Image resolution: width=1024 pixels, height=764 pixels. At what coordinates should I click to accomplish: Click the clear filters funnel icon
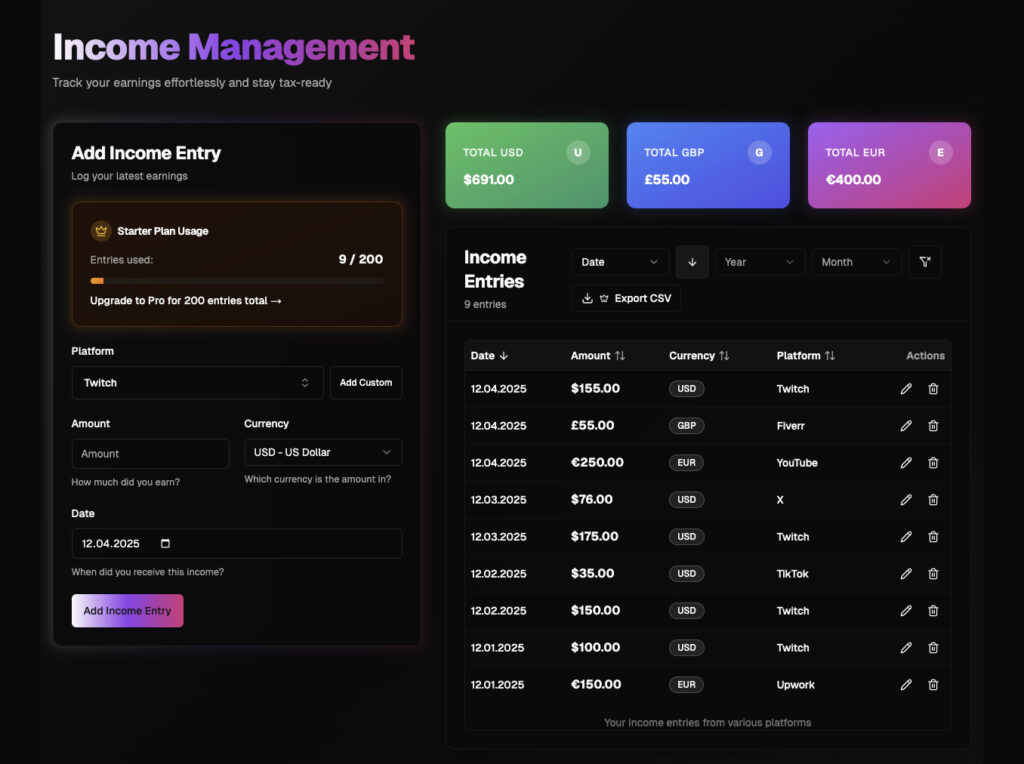pyautogui.click(x=925, y=262)
